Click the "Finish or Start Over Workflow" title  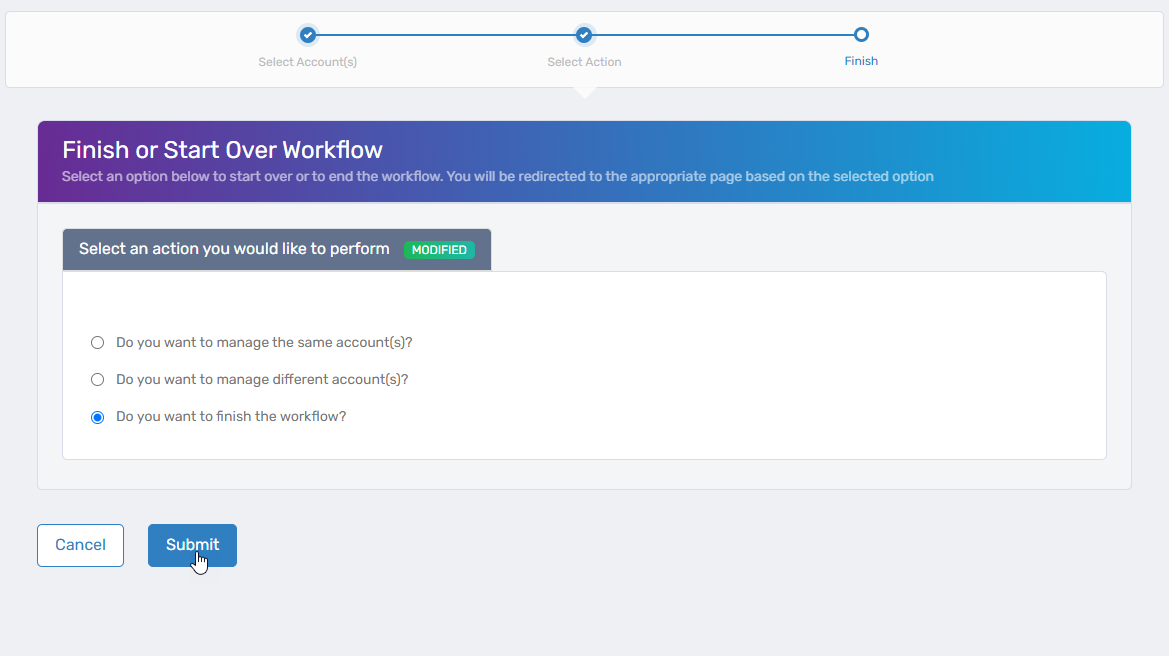click(x=222, y=150)
